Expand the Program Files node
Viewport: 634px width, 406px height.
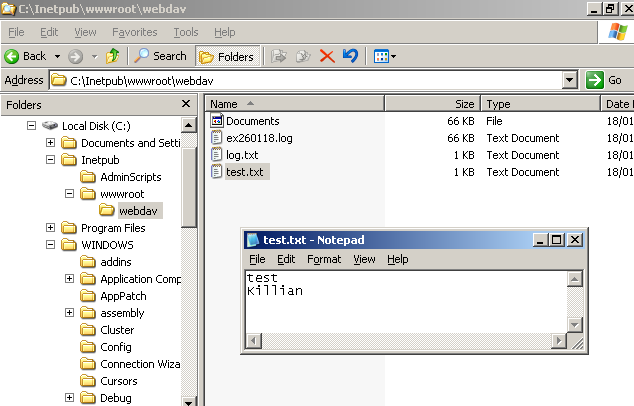tap(50, 227)
